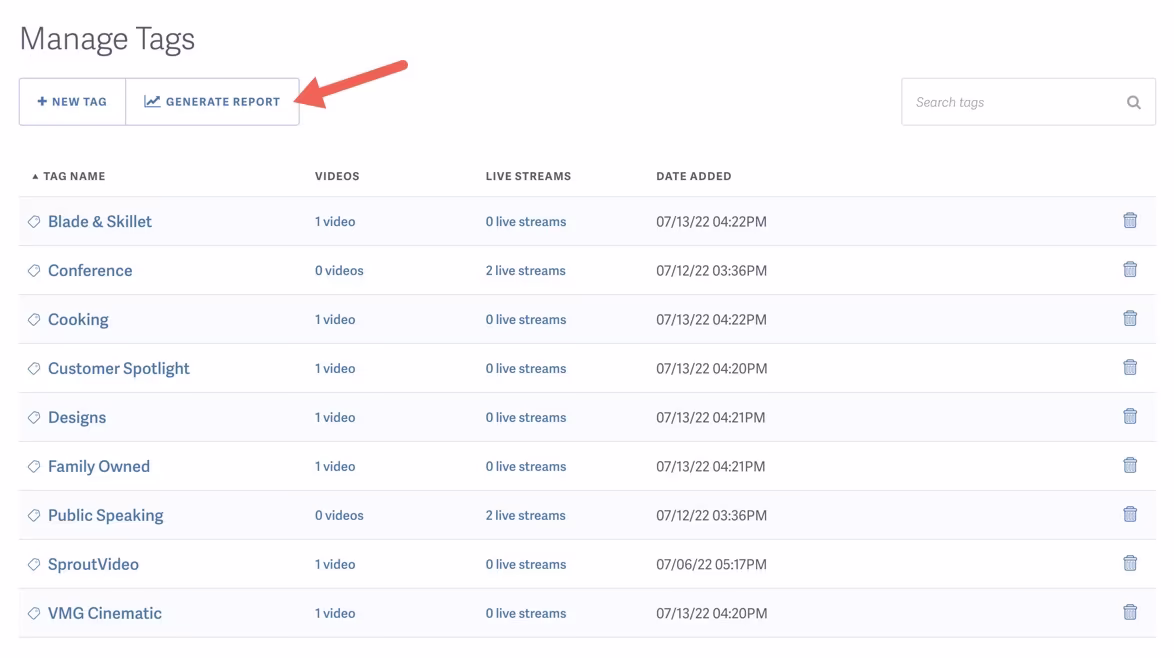Delete the Designs tag using trash icon
Image resolution: width=1174 pixels, height=658 pixels.
(x=1129, y=417)
